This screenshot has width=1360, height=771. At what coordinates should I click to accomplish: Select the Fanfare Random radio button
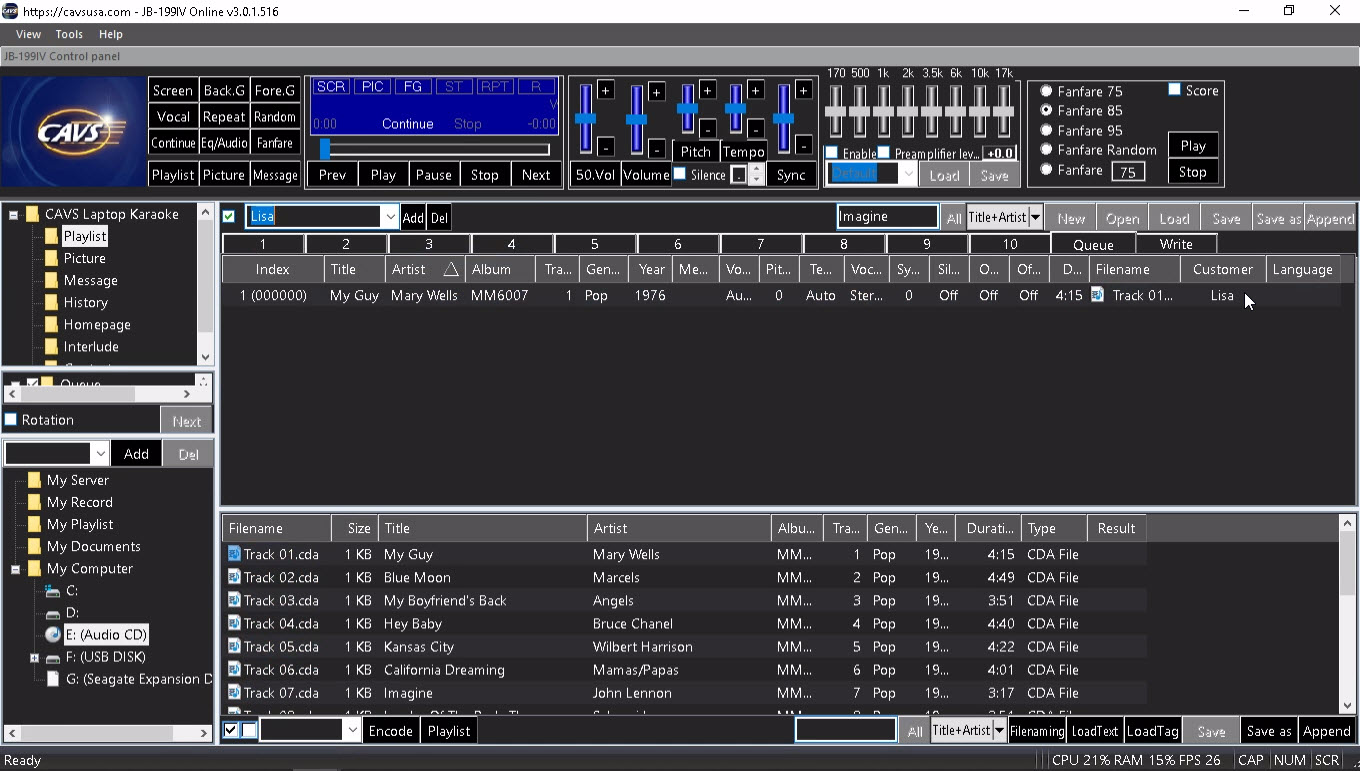click(x=1046, y=149)
